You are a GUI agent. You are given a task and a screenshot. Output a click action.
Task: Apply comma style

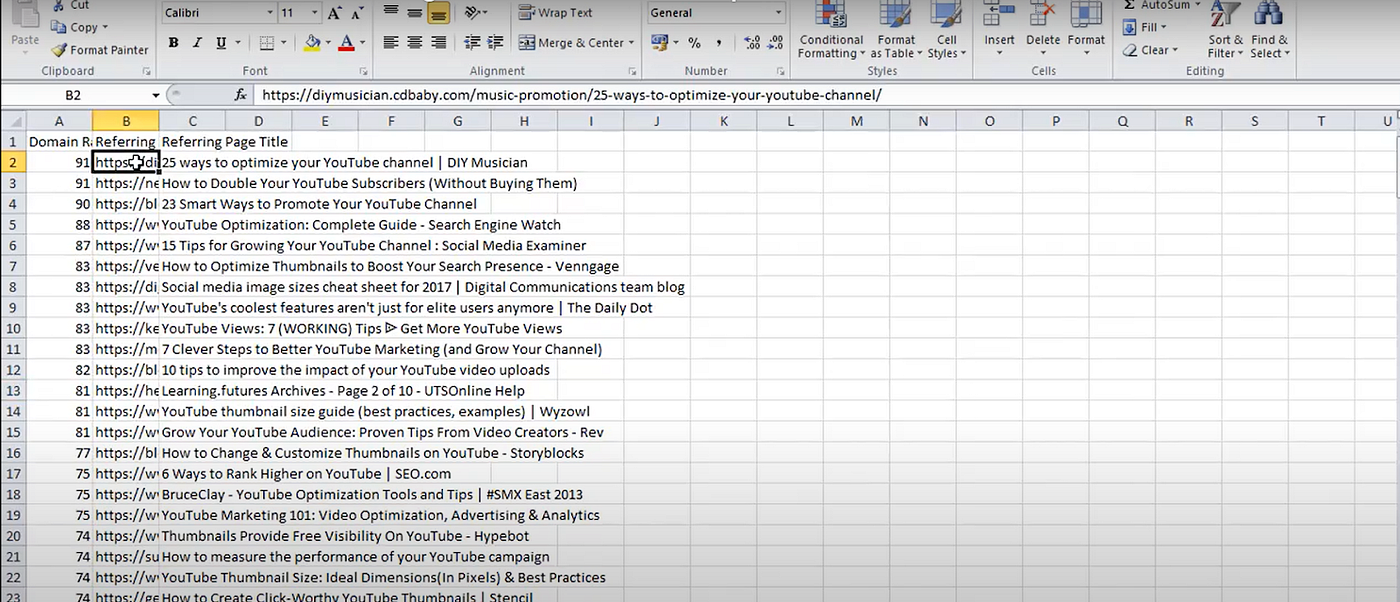(719, 42)
